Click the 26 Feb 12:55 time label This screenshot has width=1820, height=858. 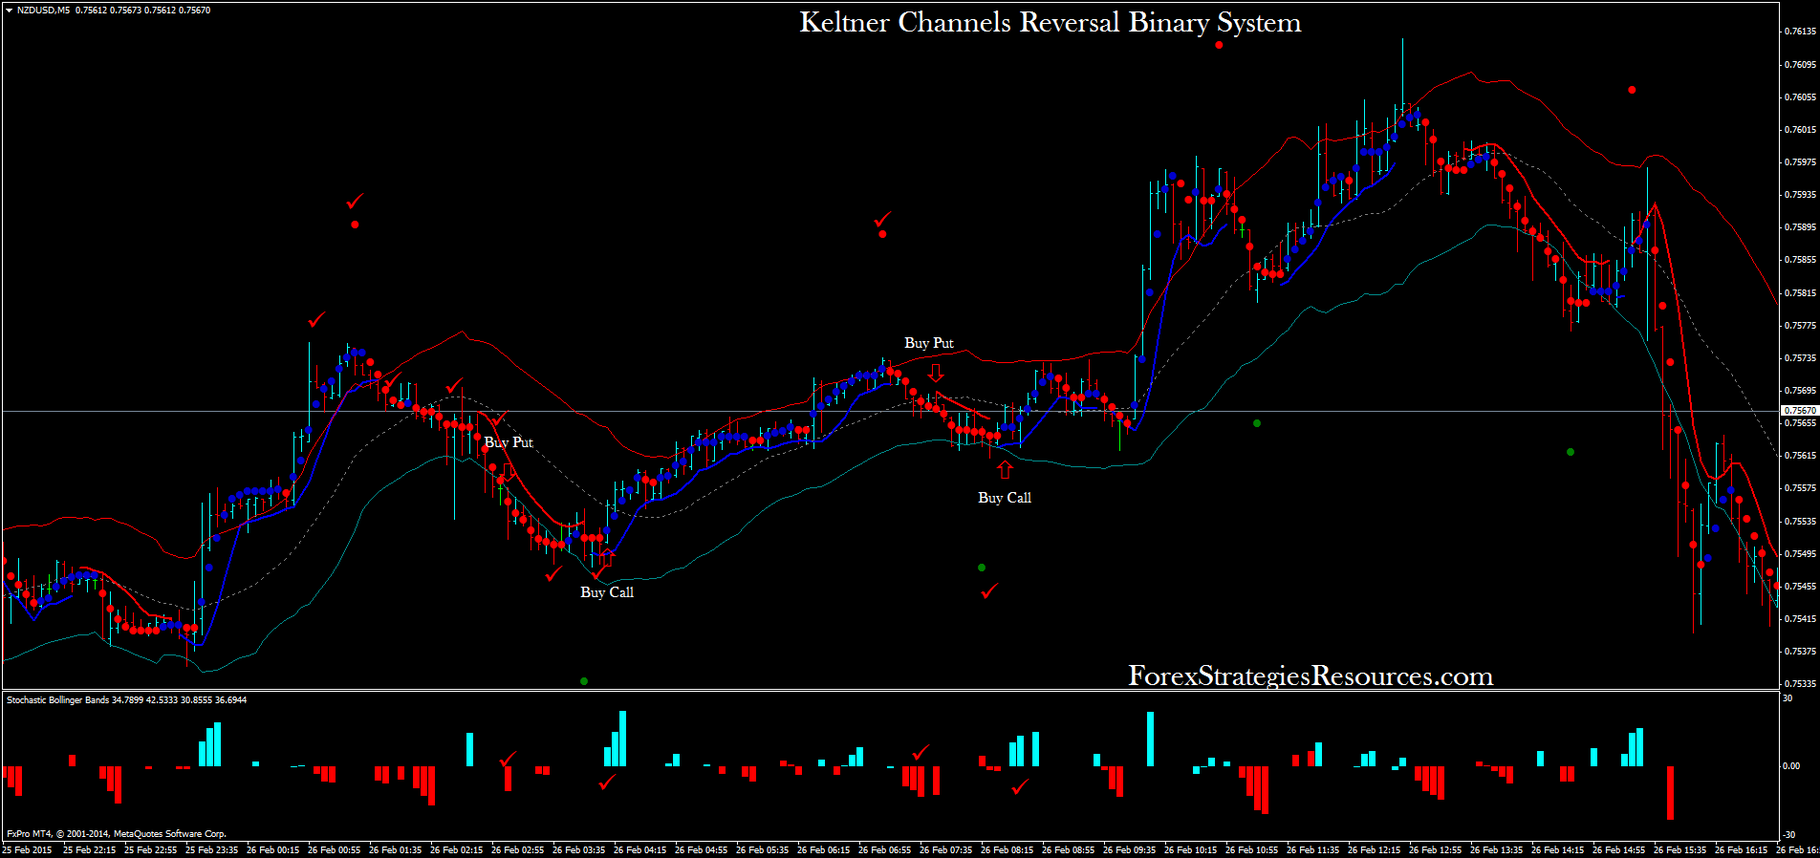point(1436,850)
